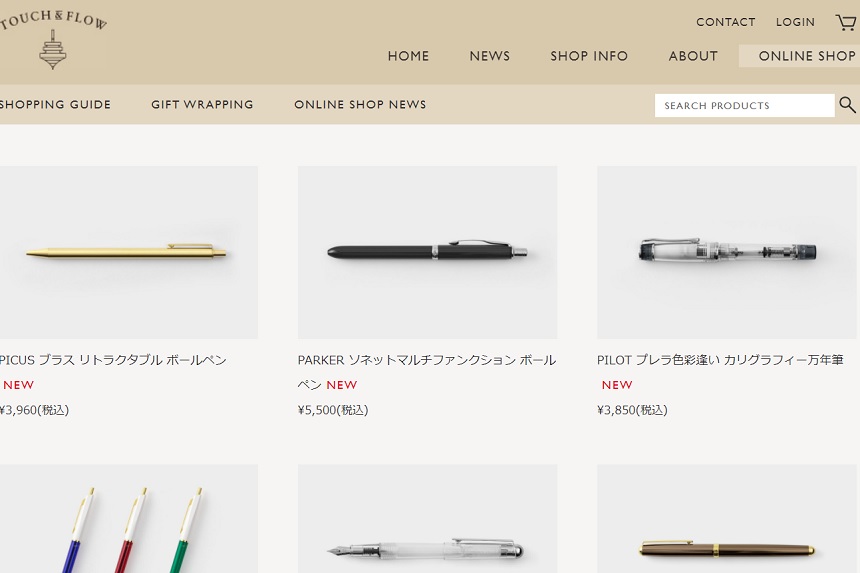860x573 pixels.
Task: Click the PARKER ソネットマルチファンクション product title
Action: 427,372
